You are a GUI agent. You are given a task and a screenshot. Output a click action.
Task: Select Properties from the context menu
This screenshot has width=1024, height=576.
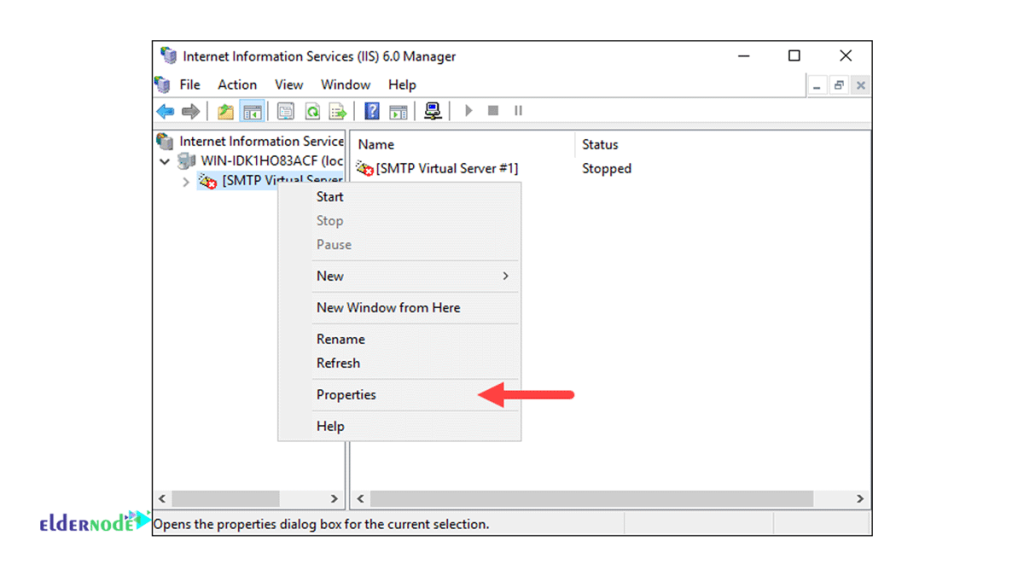pyautogui.click(x=346, y=395)
